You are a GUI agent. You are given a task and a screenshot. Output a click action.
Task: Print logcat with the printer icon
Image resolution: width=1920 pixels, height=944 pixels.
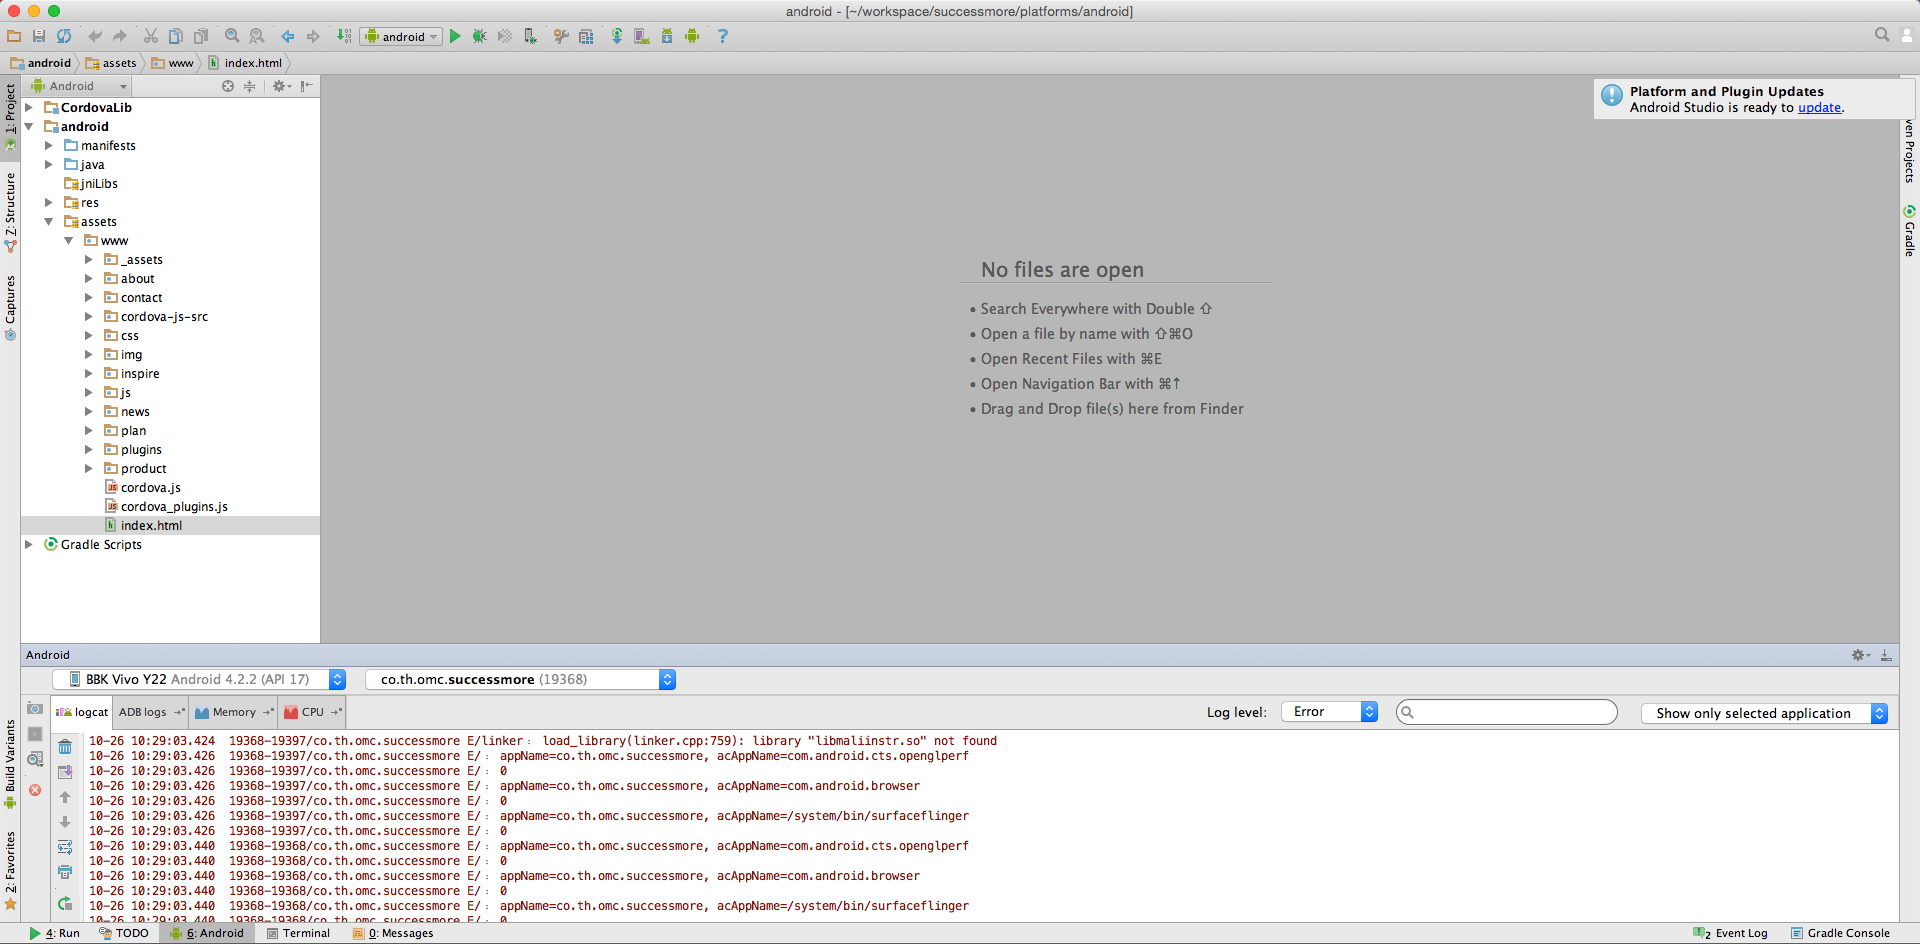pyautogui.click(x=65, y=872)
